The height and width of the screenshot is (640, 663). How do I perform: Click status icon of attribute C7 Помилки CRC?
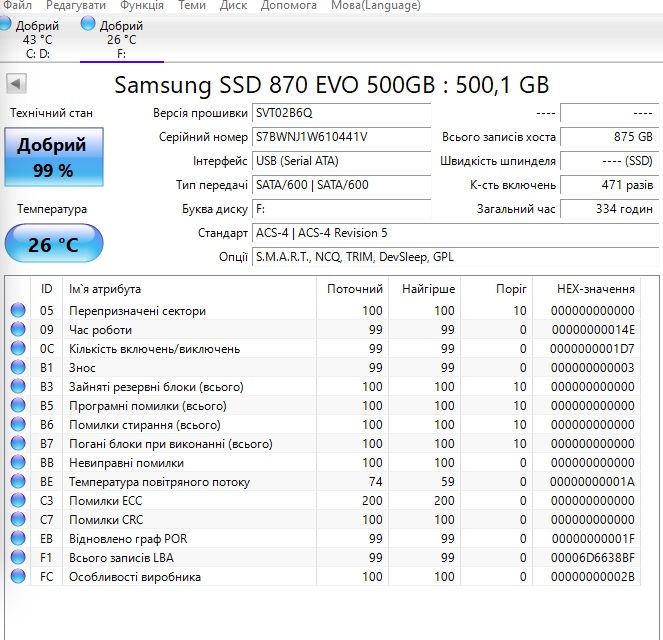(18, 520)
